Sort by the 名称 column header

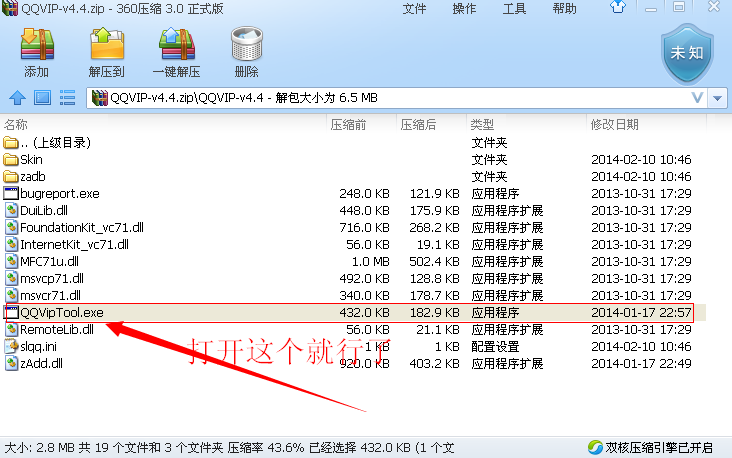16,125
